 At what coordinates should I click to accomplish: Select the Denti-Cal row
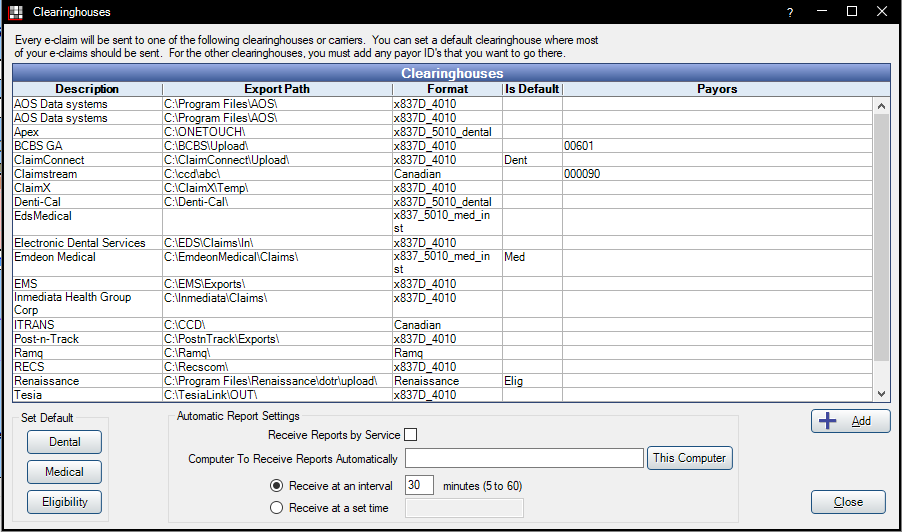(x=443, y=202)
